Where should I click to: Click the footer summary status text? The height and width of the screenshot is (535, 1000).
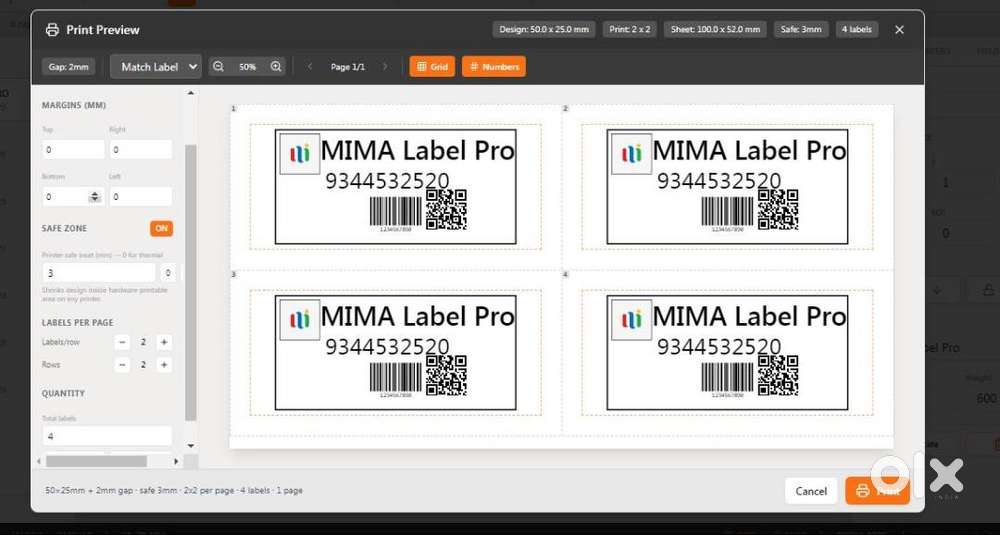pos(174,490)
